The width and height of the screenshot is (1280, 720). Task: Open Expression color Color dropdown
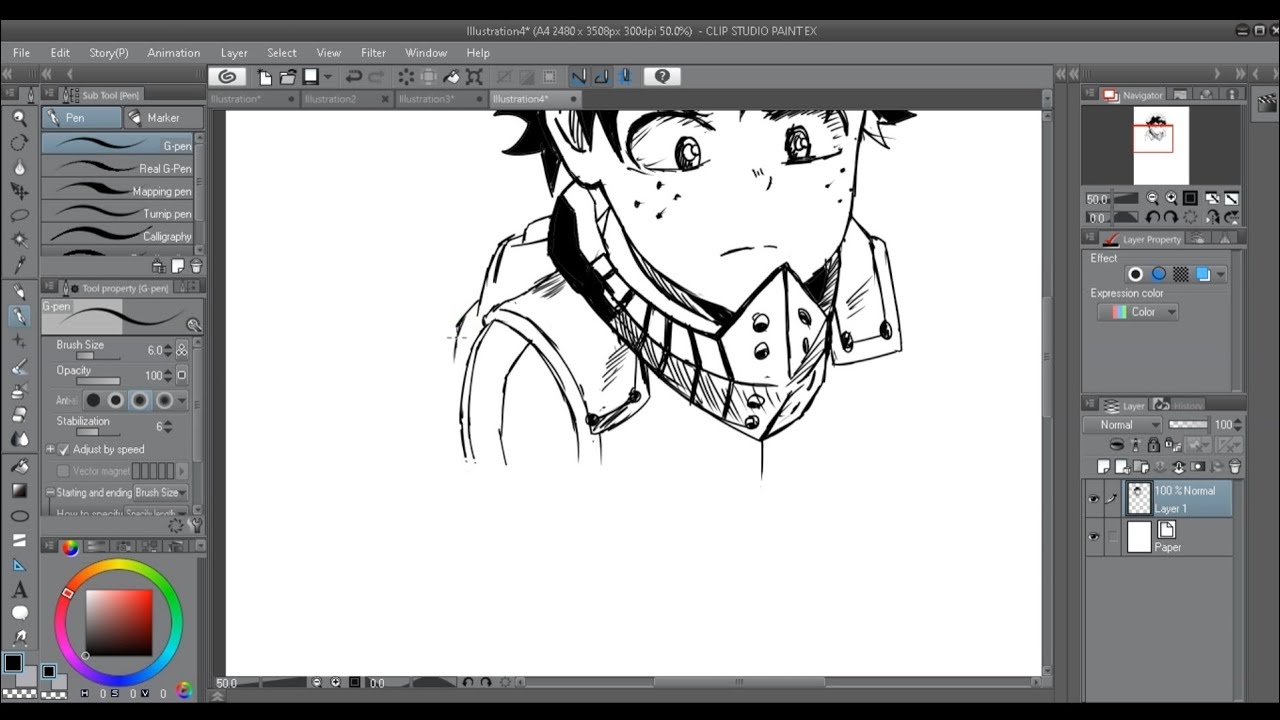coord(1138,312)
